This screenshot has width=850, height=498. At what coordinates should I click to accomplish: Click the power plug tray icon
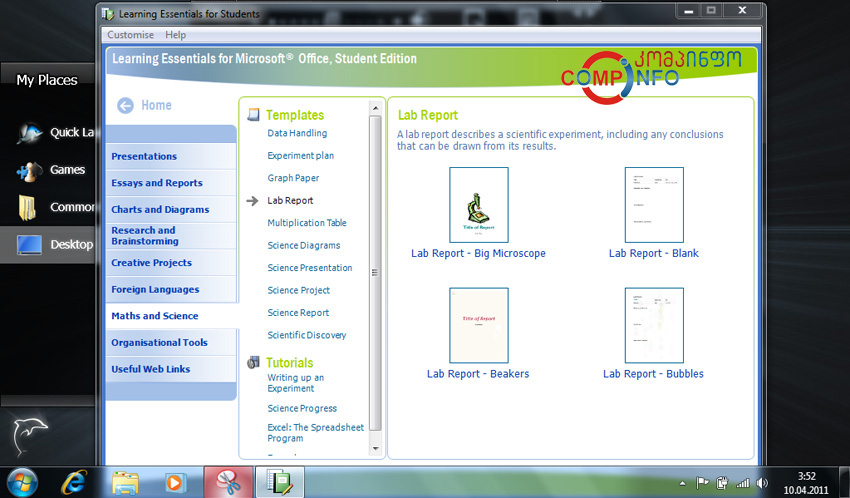[x=722, y=483]
